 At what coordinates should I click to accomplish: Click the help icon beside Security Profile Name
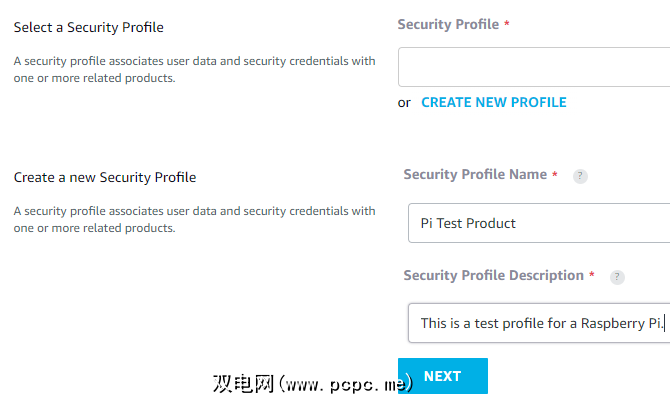[x=580, y=176]
